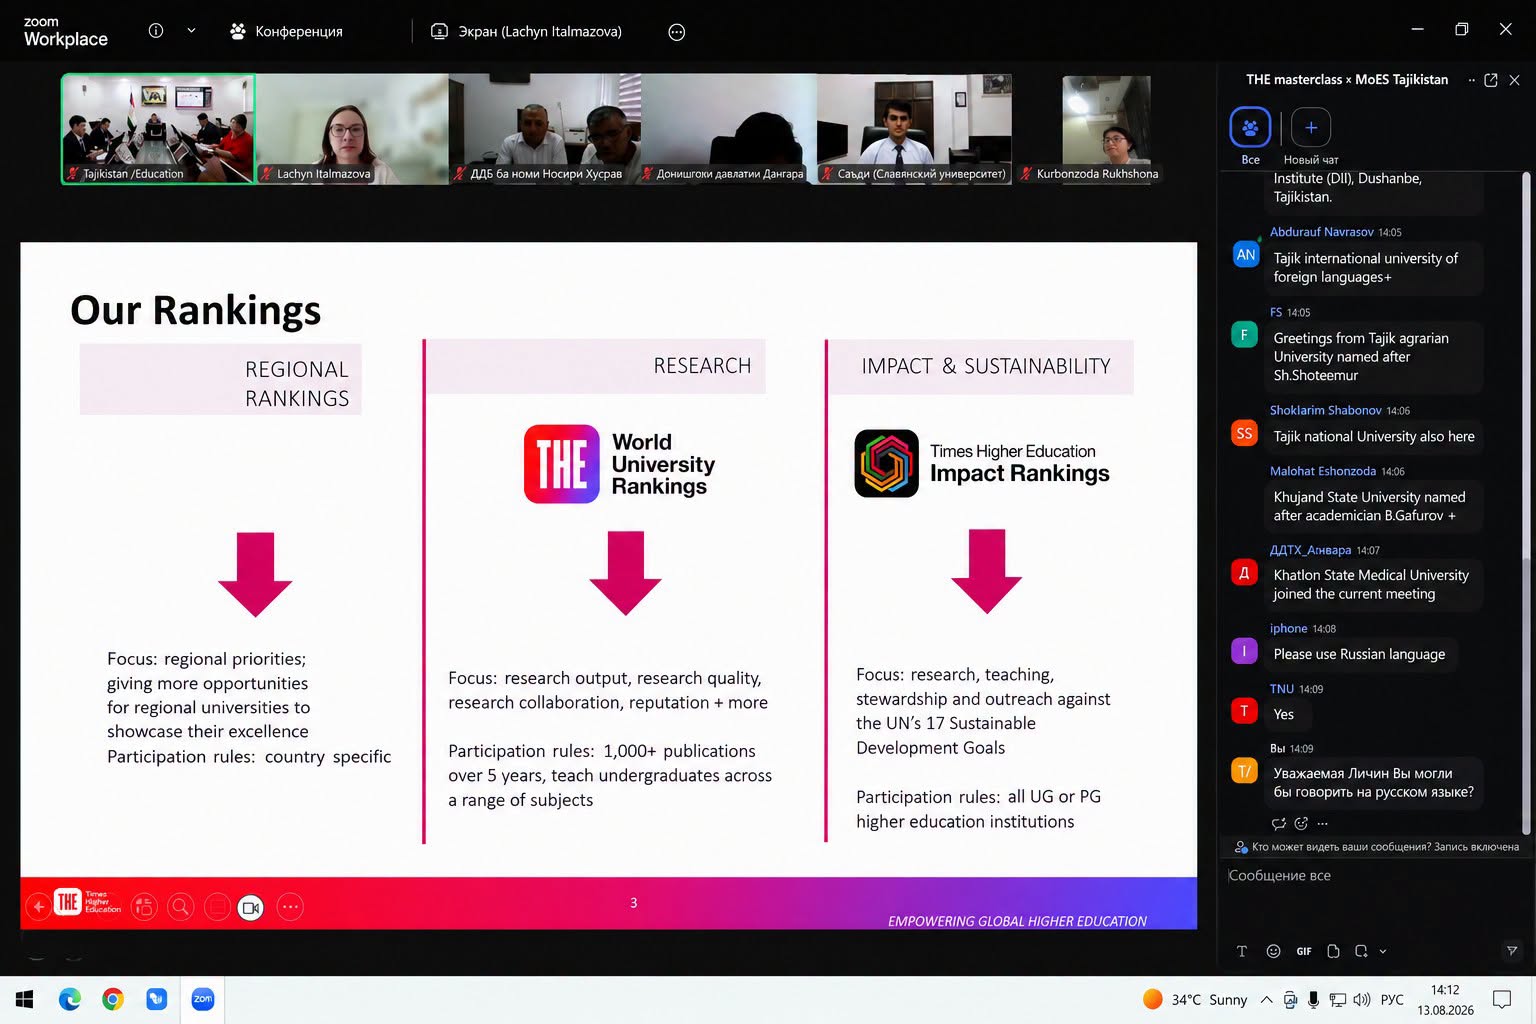This screenshot has width=1536, height=1024.
Task: Open the GIF picker in chat composer
Action: (1304, 951)
